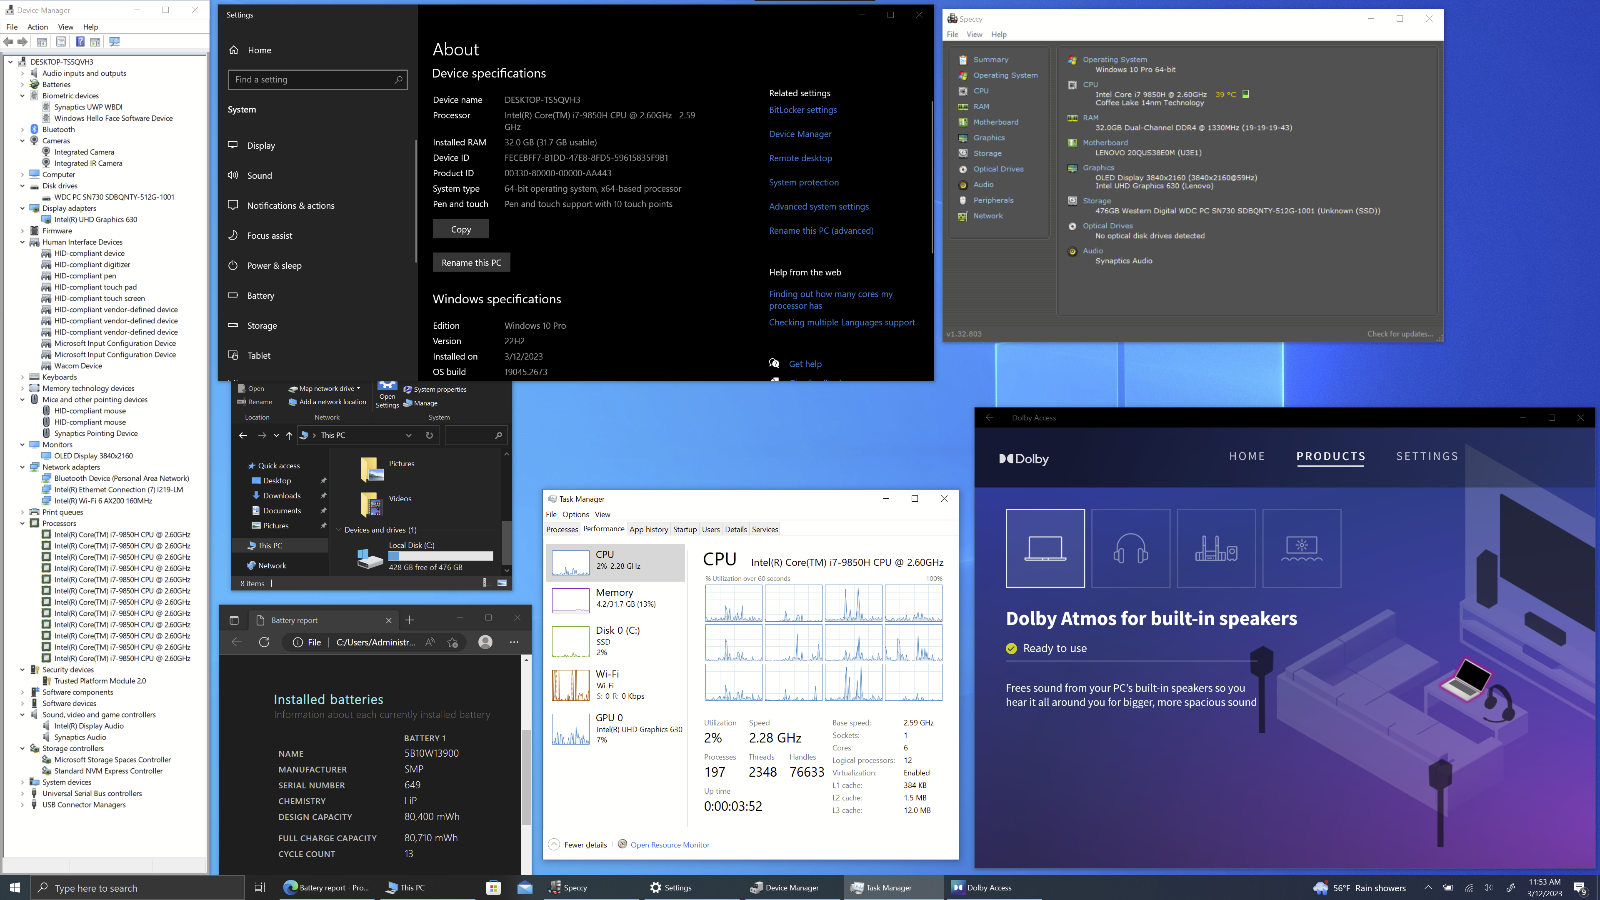Image resolution: width=1600 pixels, height=900 pixels.
Task: Expand Firmware node in Device Manager
Action: click(x=22, y=231)
